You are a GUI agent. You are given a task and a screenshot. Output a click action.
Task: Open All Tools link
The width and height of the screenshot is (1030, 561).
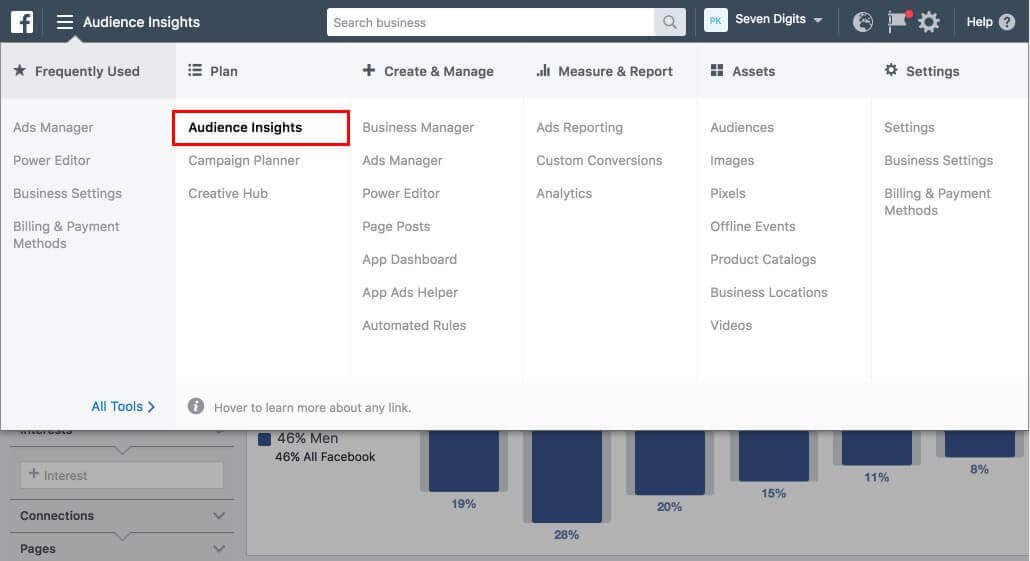(x=123, y=407)
